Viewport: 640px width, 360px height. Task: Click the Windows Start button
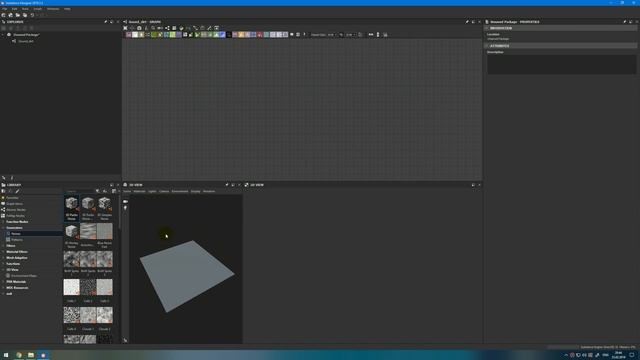[6, 355]
